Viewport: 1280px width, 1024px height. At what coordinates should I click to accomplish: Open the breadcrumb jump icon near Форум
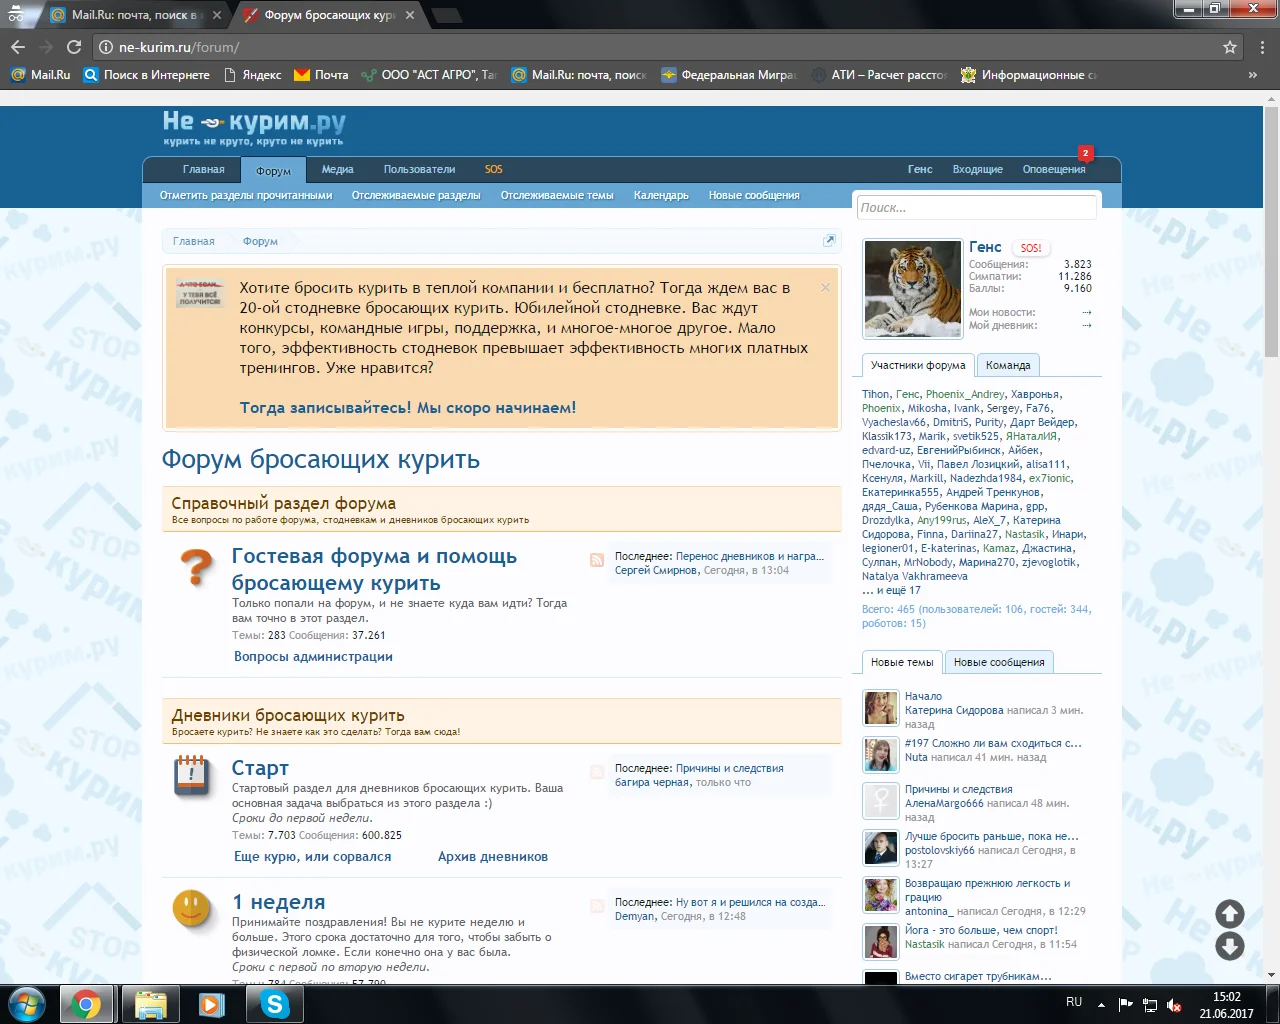click(829, 240)
